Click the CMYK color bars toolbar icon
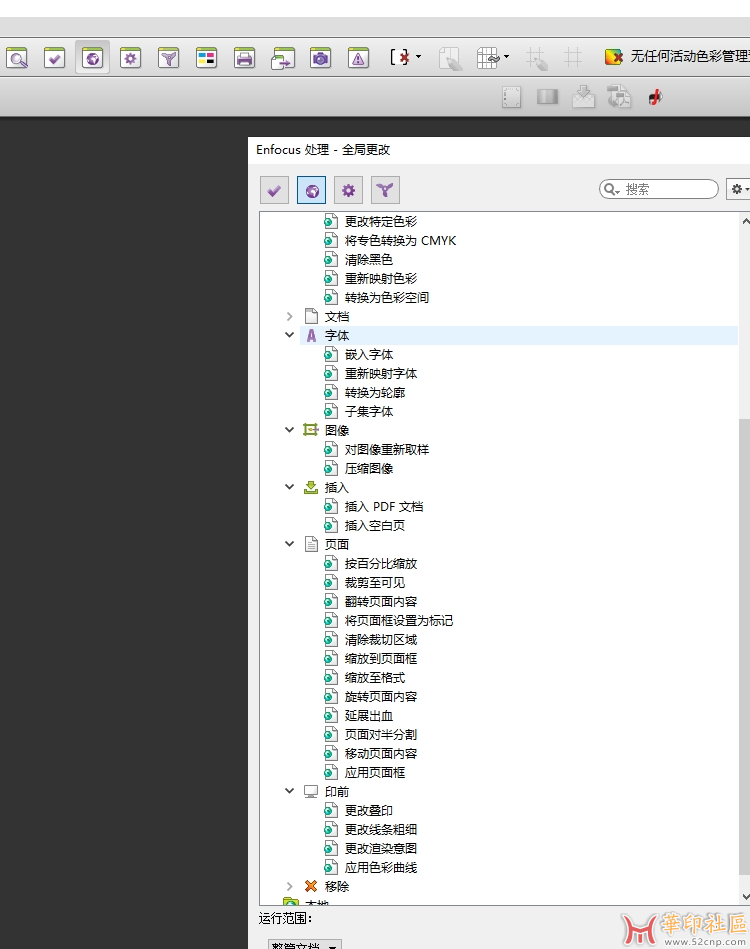The height and width of the screenshot is (949, 750). (206, 58)
